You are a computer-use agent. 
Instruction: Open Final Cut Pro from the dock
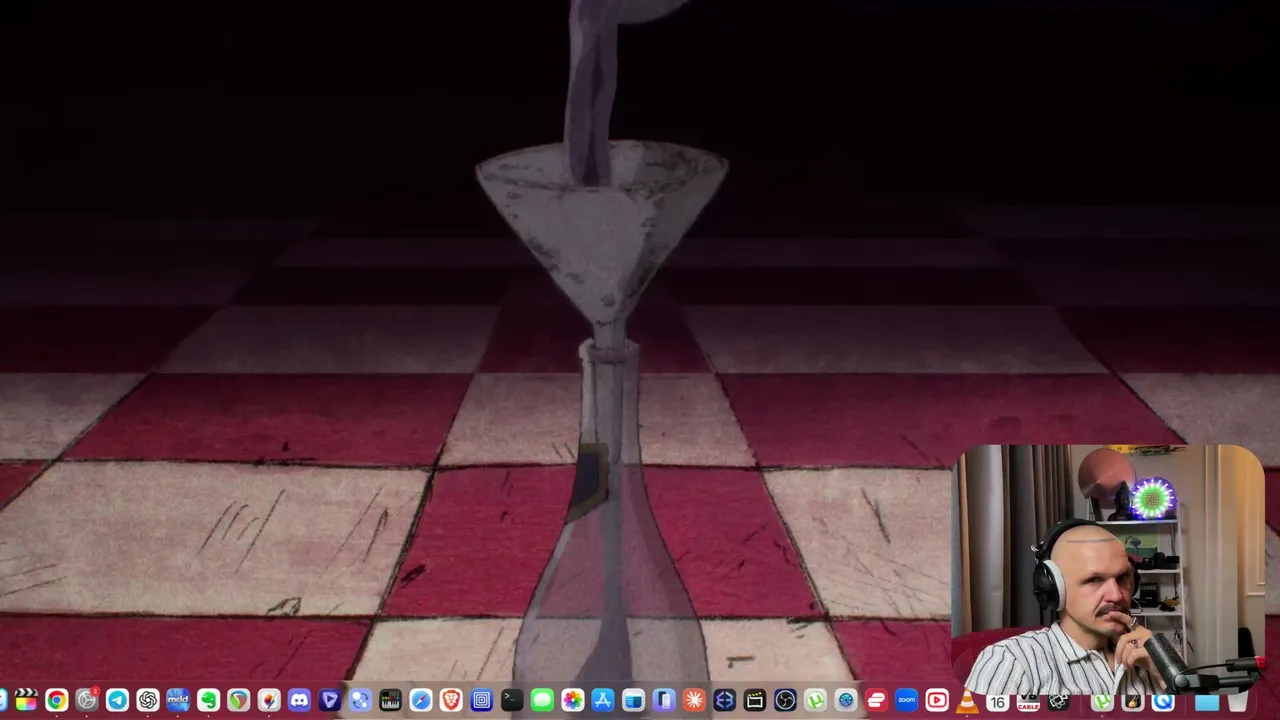click(26, 701)
